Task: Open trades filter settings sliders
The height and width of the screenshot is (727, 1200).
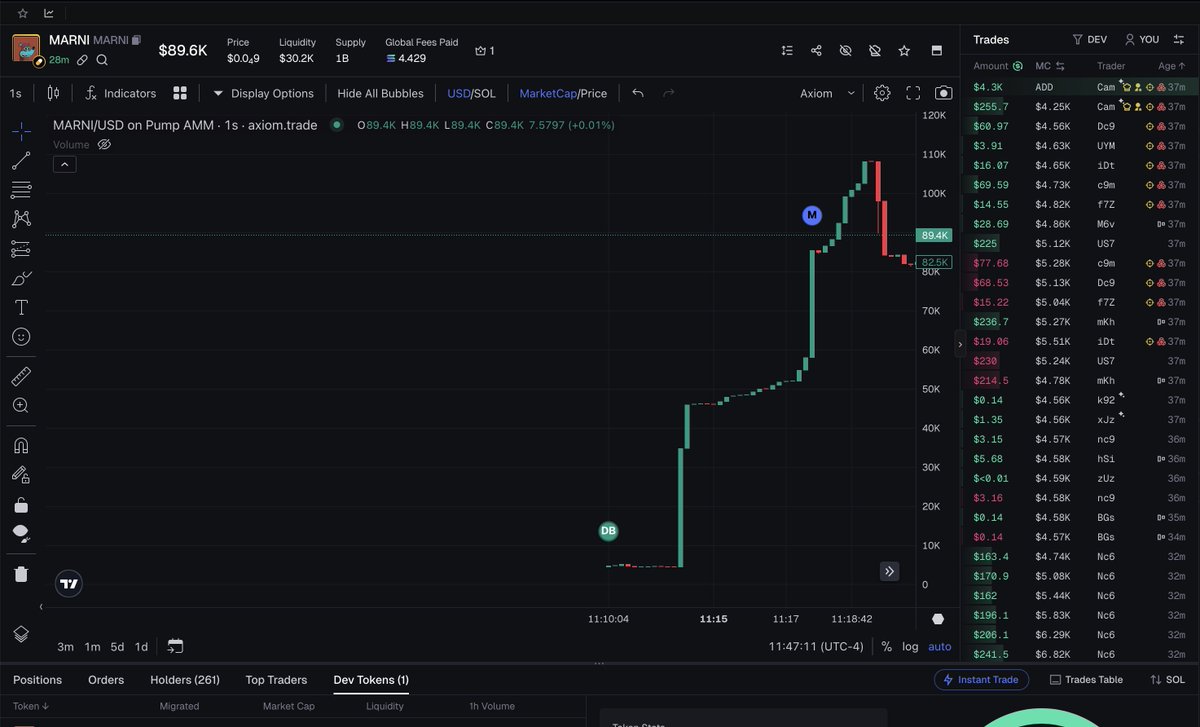Action: pyautogui.click(x=1178, y=40)
